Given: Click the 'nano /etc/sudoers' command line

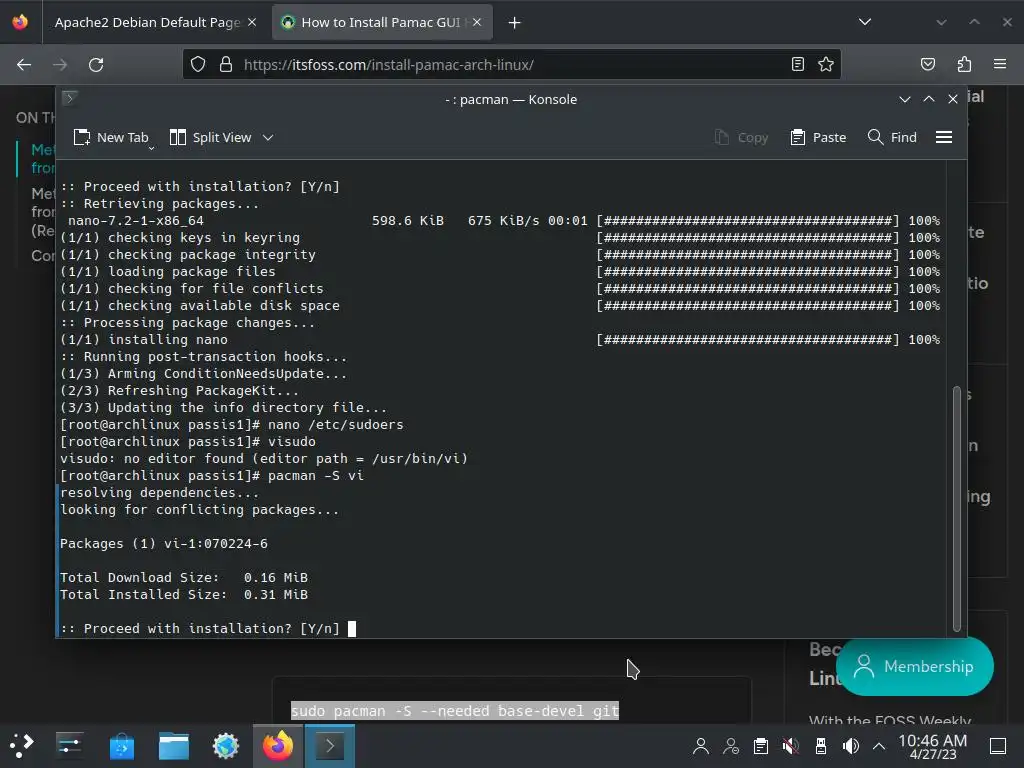Looking at the screenshot, I should click(232, 424).
